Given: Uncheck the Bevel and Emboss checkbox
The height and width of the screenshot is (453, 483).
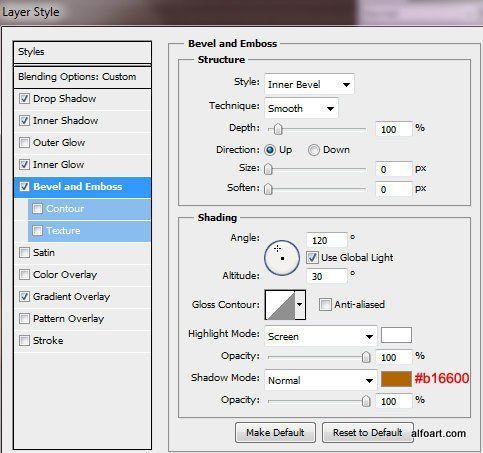Looking at the screenshot, I should click(24, 187).
